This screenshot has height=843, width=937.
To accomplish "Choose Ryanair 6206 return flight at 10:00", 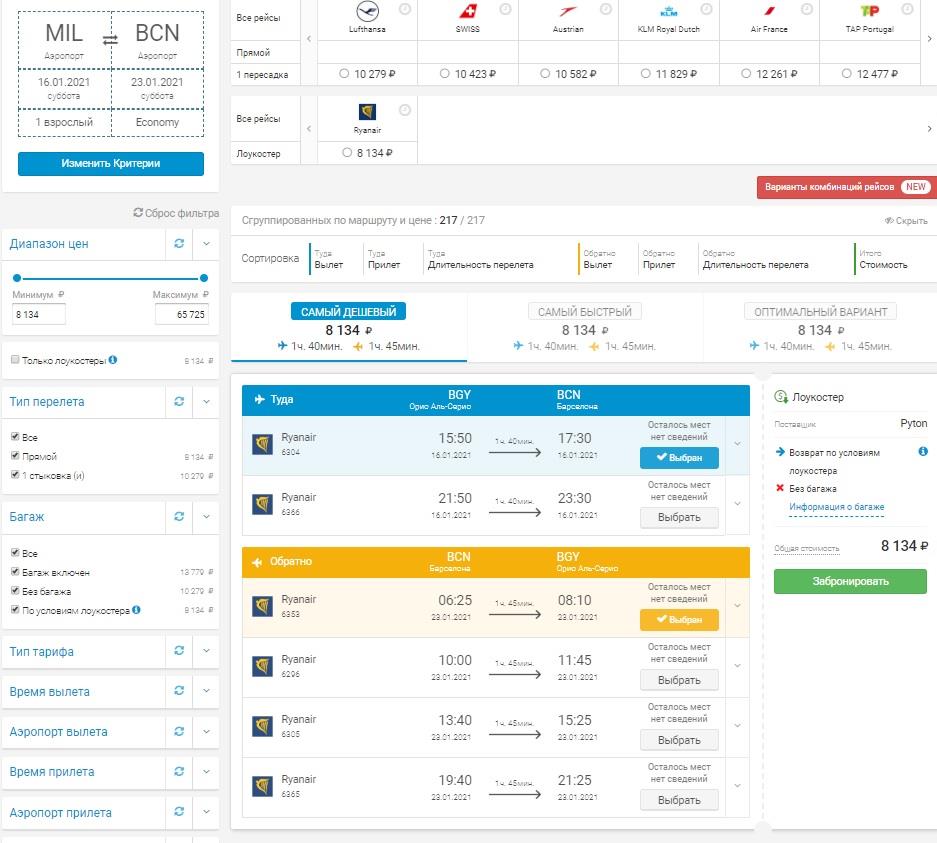I will (x=679, y=680).
